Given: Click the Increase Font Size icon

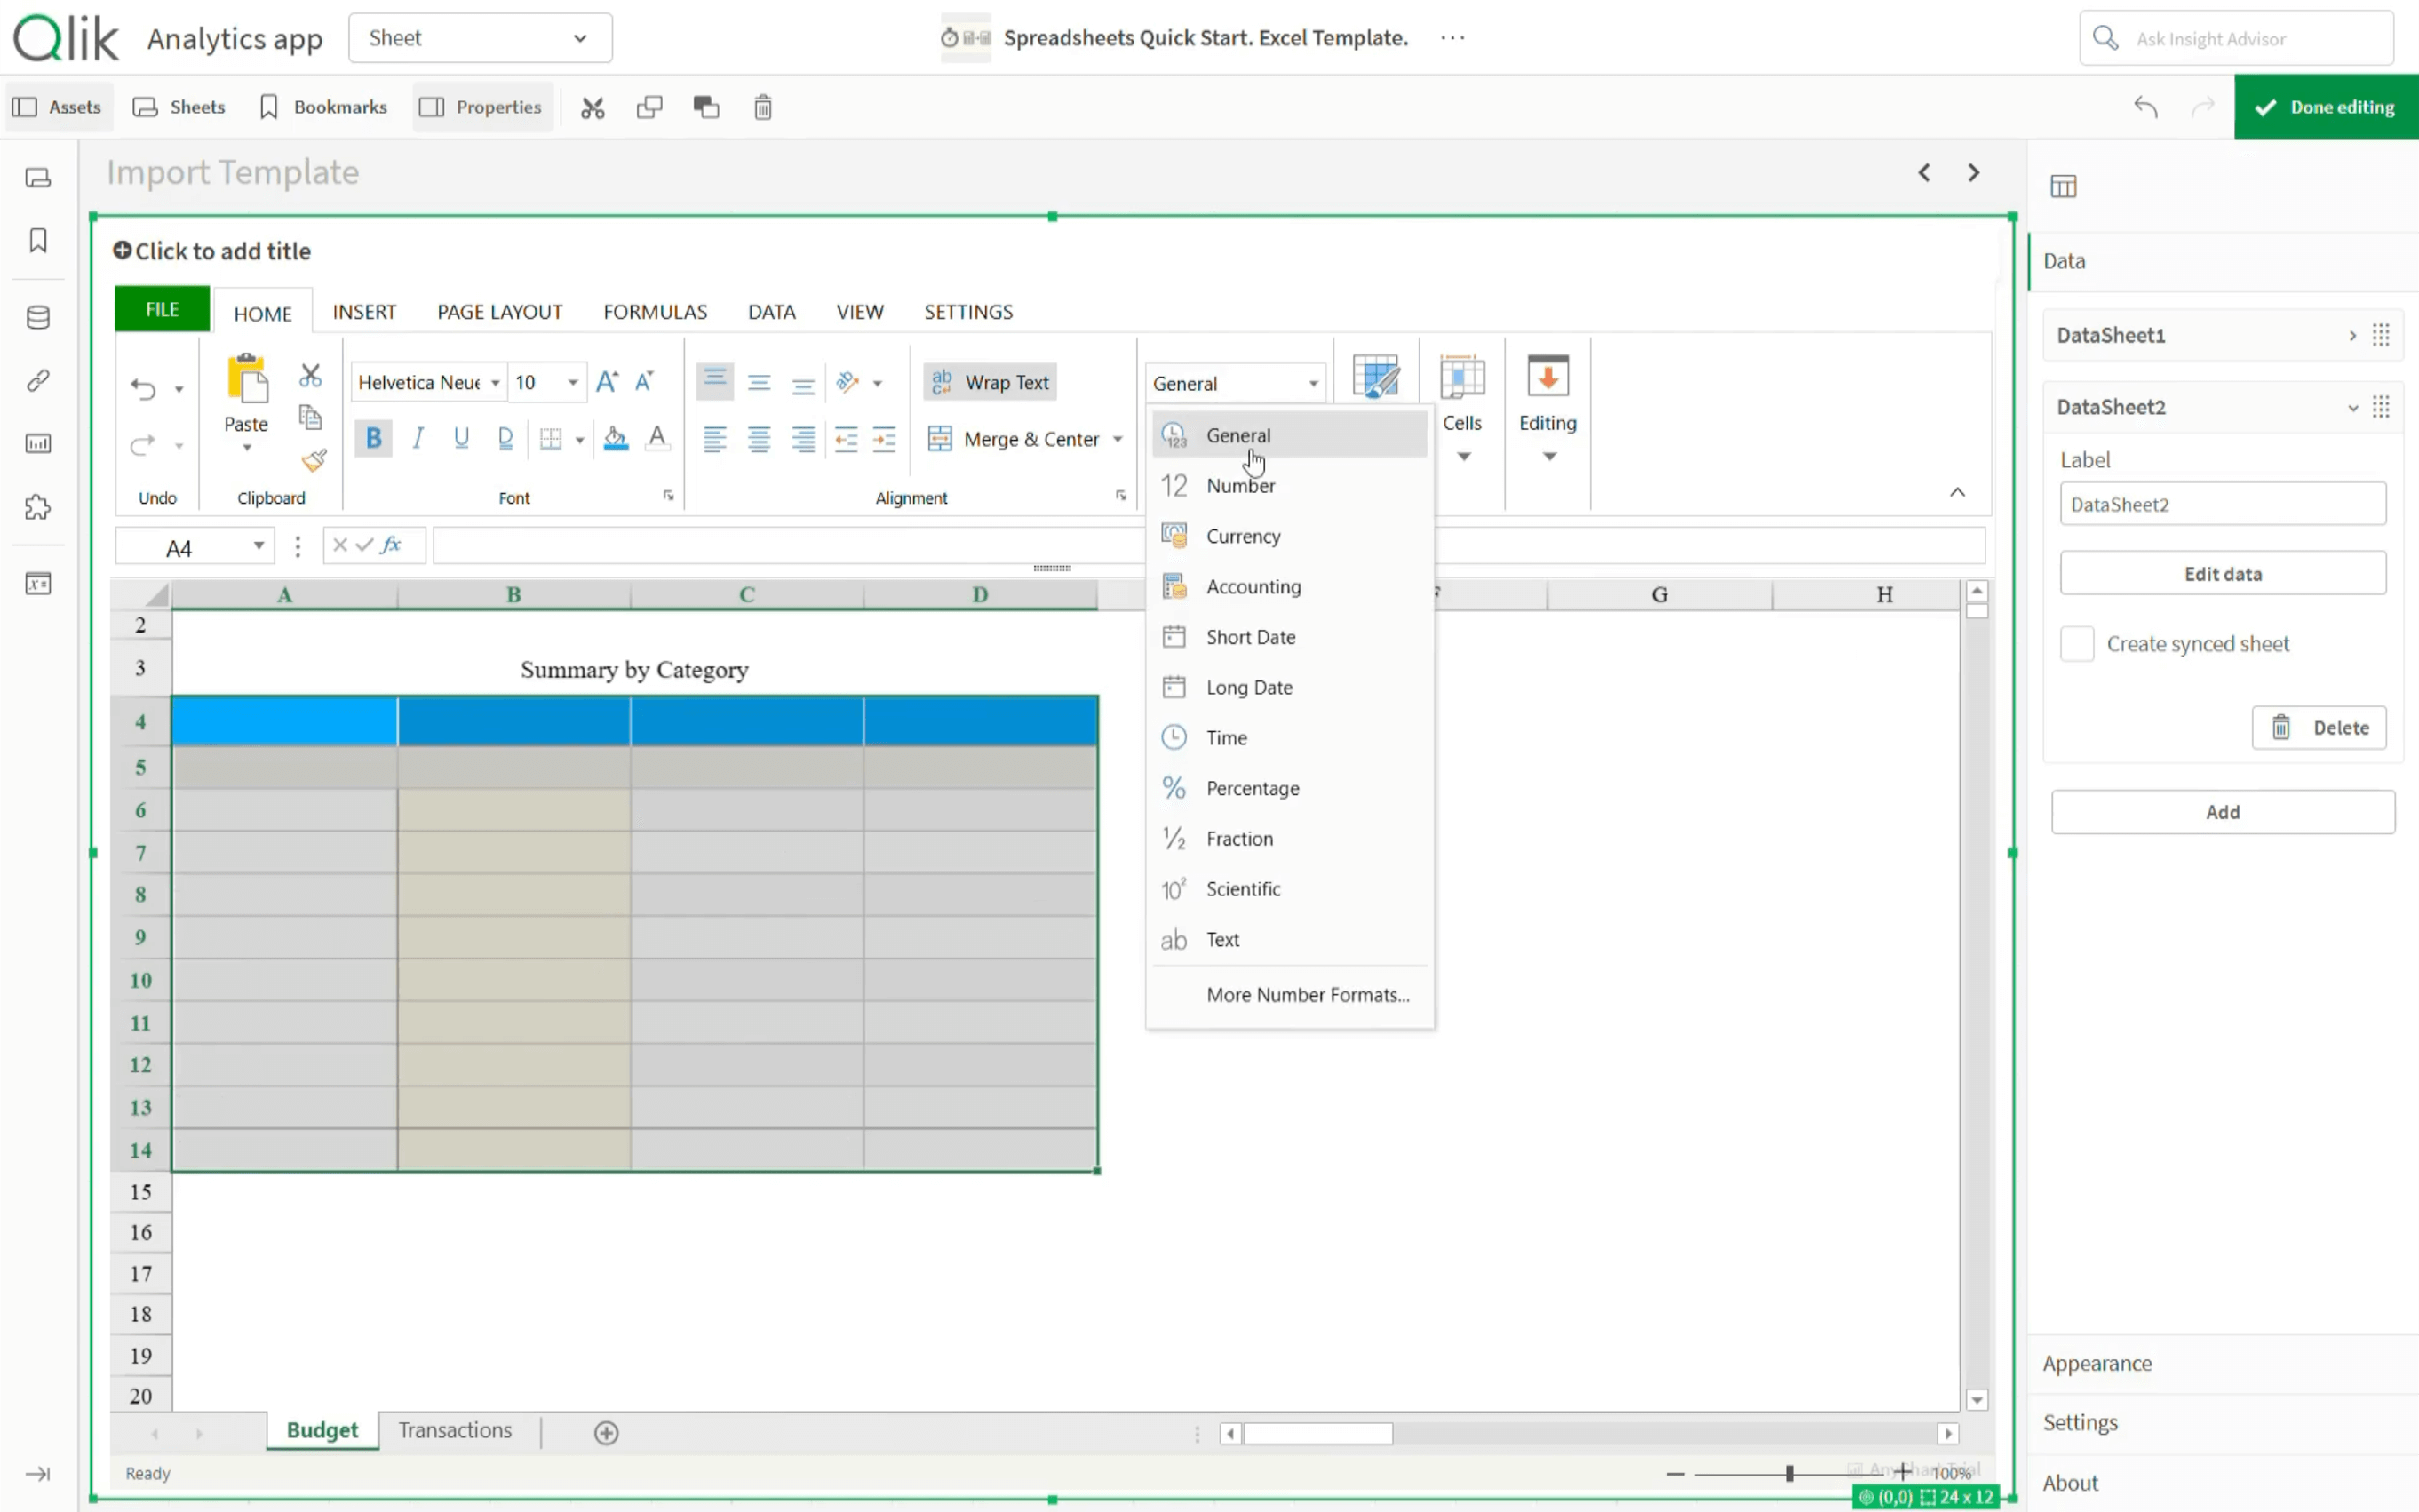Looking at the screenshot, I should pos(606,382).
